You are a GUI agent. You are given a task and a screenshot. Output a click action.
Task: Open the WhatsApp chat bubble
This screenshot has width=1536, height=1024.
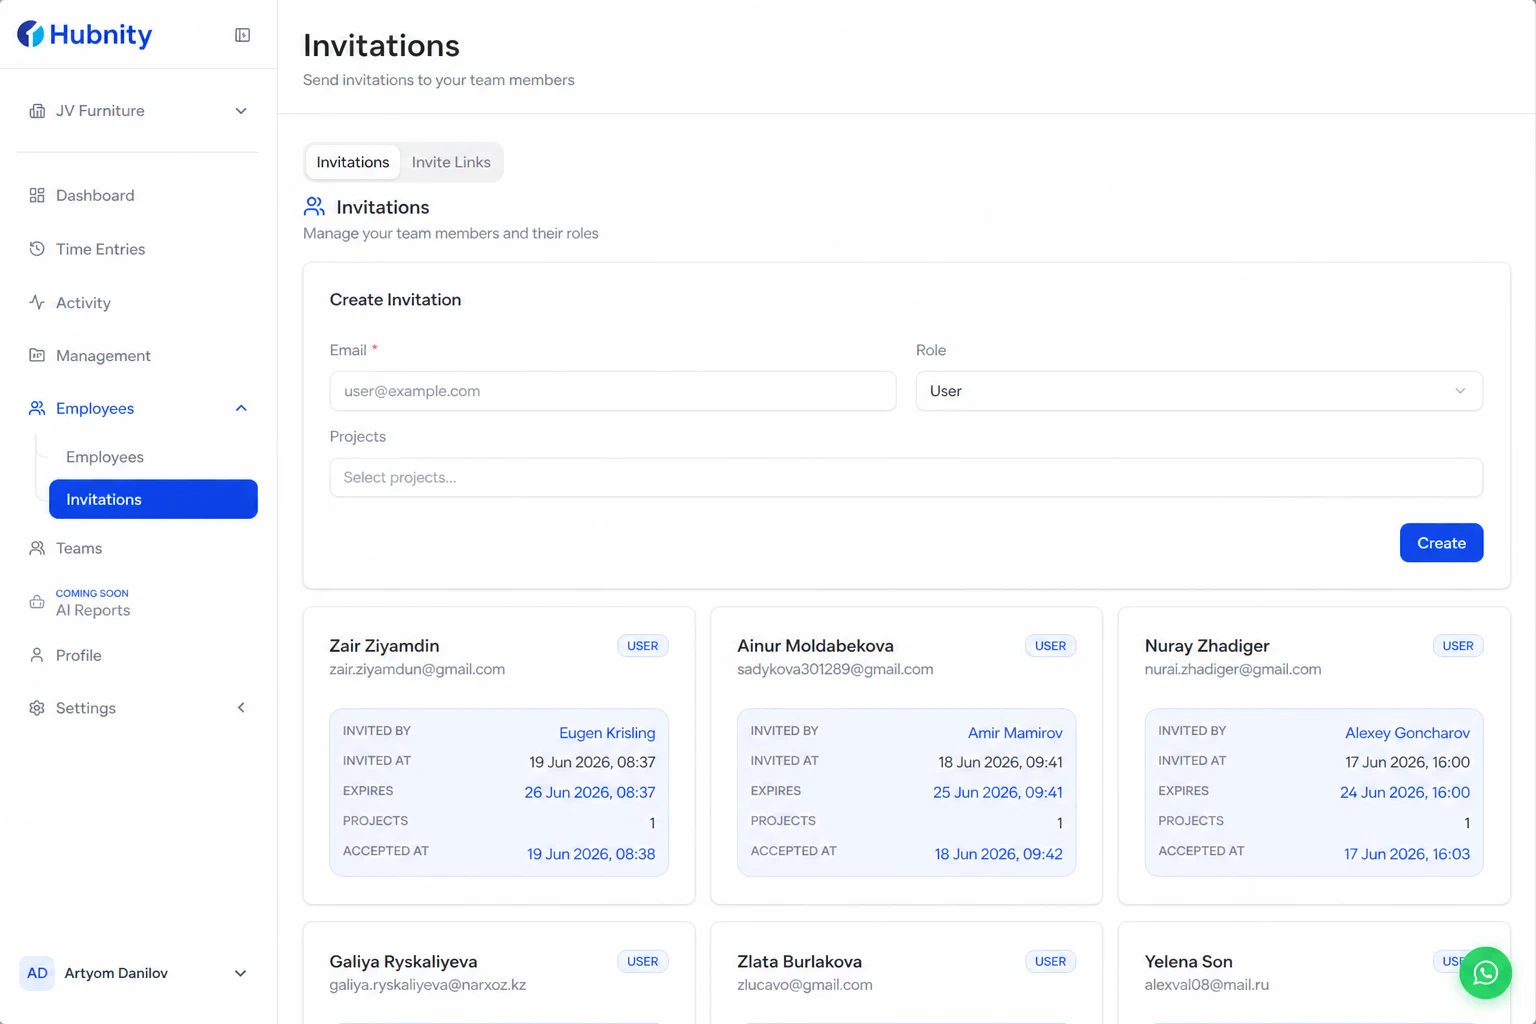(1485, 973)
